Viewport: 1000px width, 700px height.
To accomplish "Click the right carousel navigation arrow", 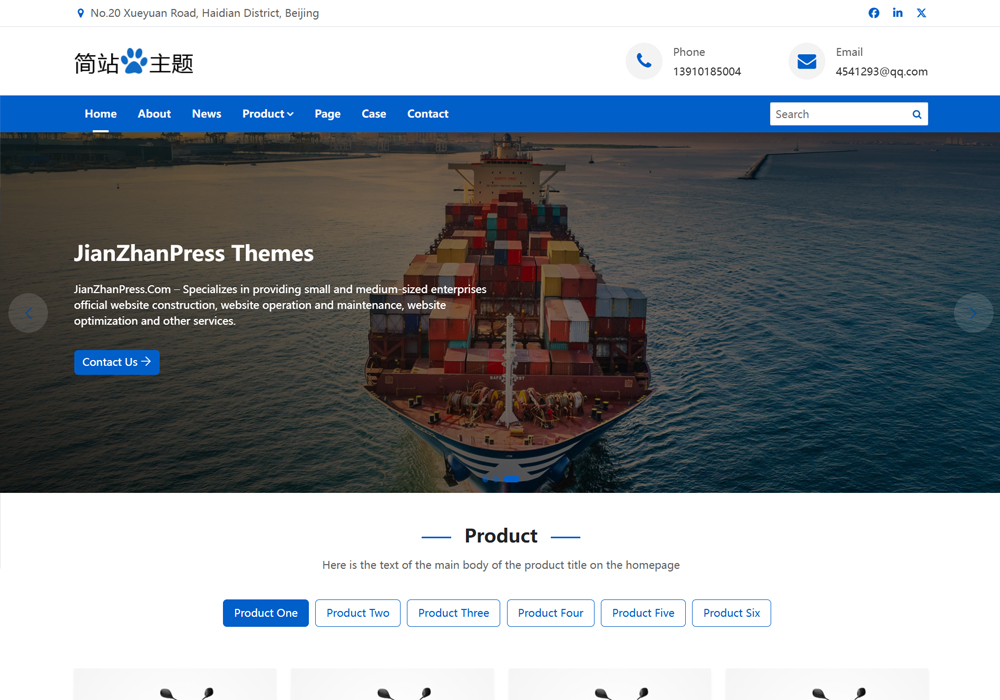I will [x=973, y=313].
